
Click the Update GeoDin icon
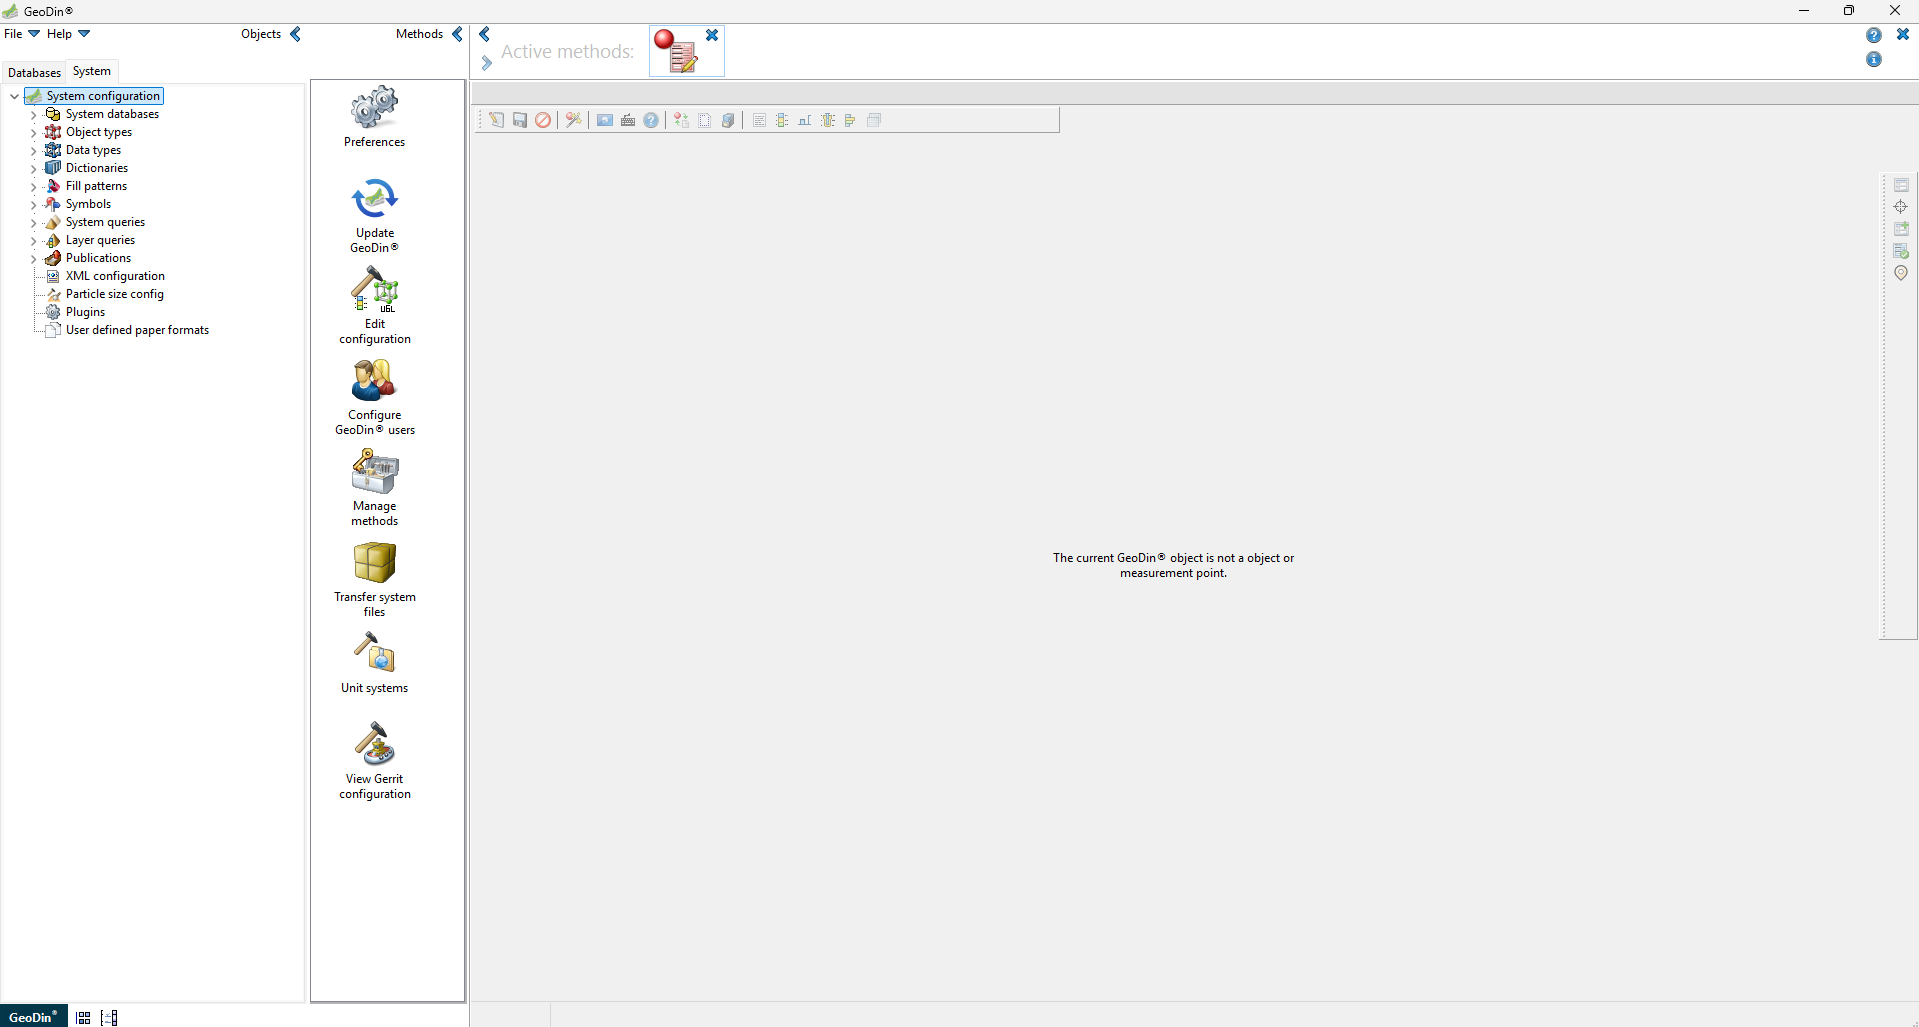point(374,200)
